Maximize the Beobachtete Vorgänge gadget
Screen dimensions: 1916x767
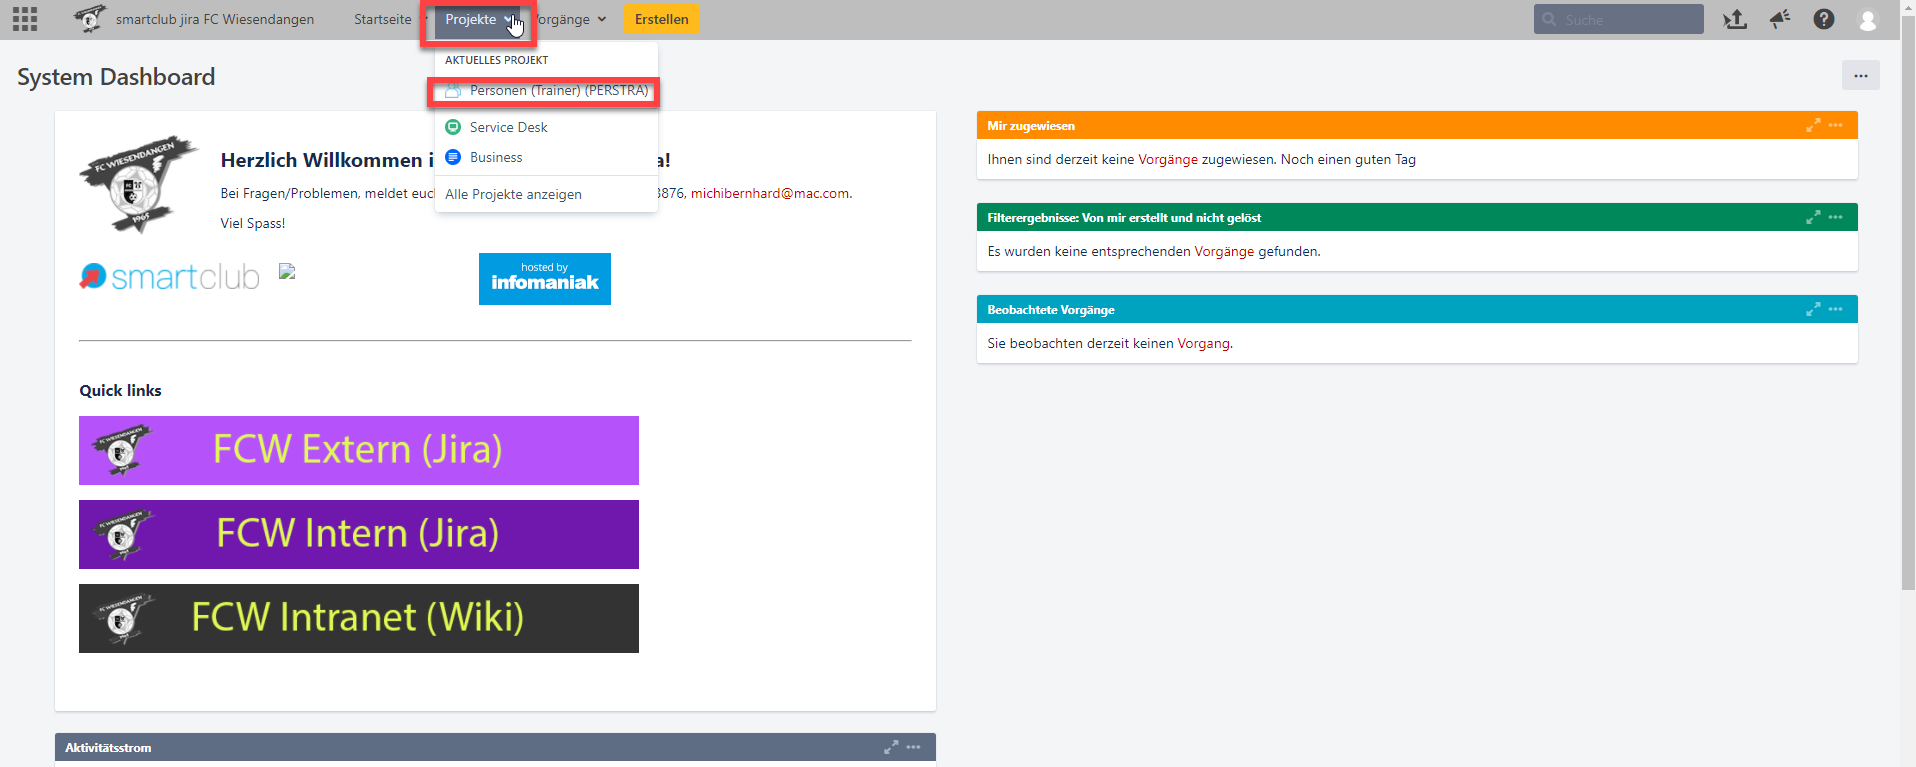(1813, 309)
